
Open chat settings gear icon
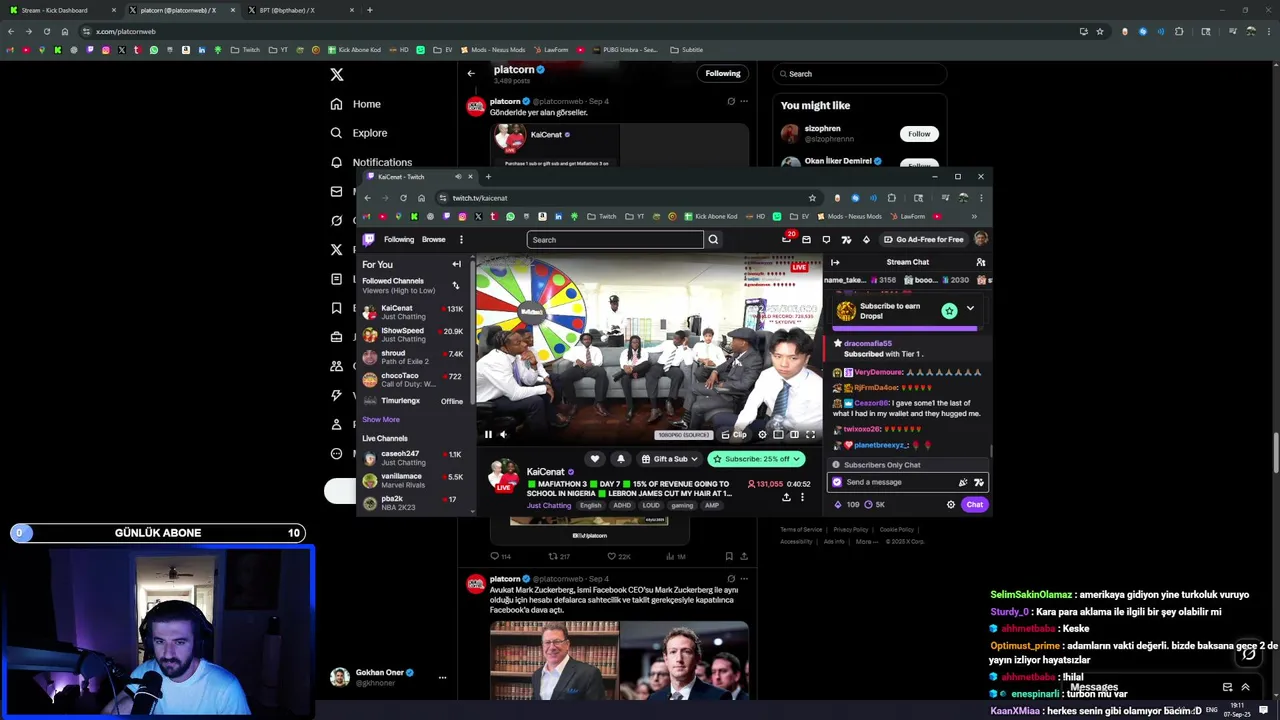click(951, 505)
